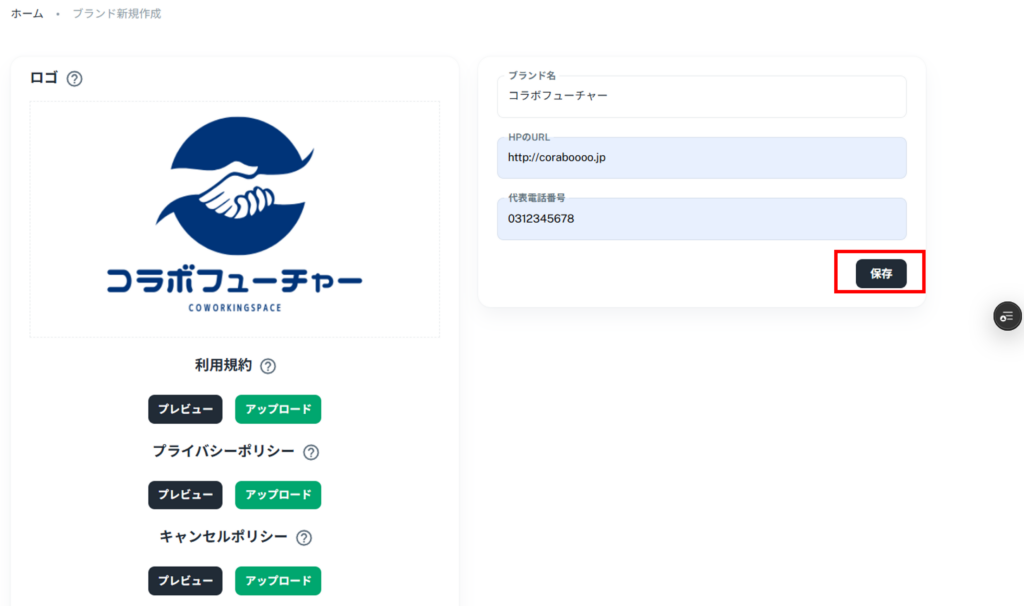This screenshot has height=606, width=1024.
Task: Preview the 利用規約 document
Action: (185, 409)
